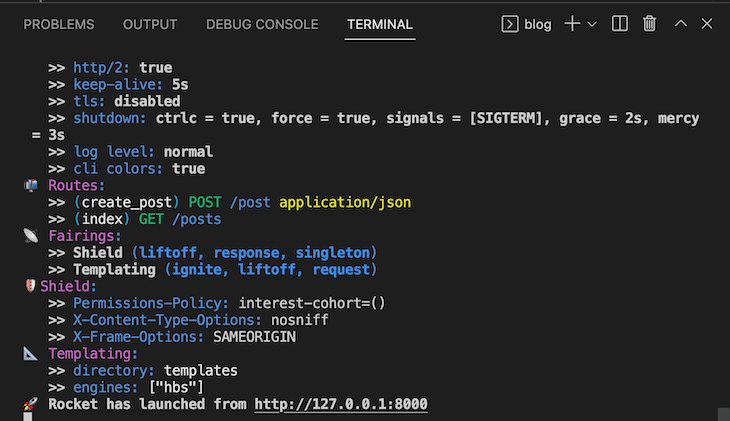Create a new terminal with plus icon
730x421 pixels.
pyautogui.click(x=572, y=23)
